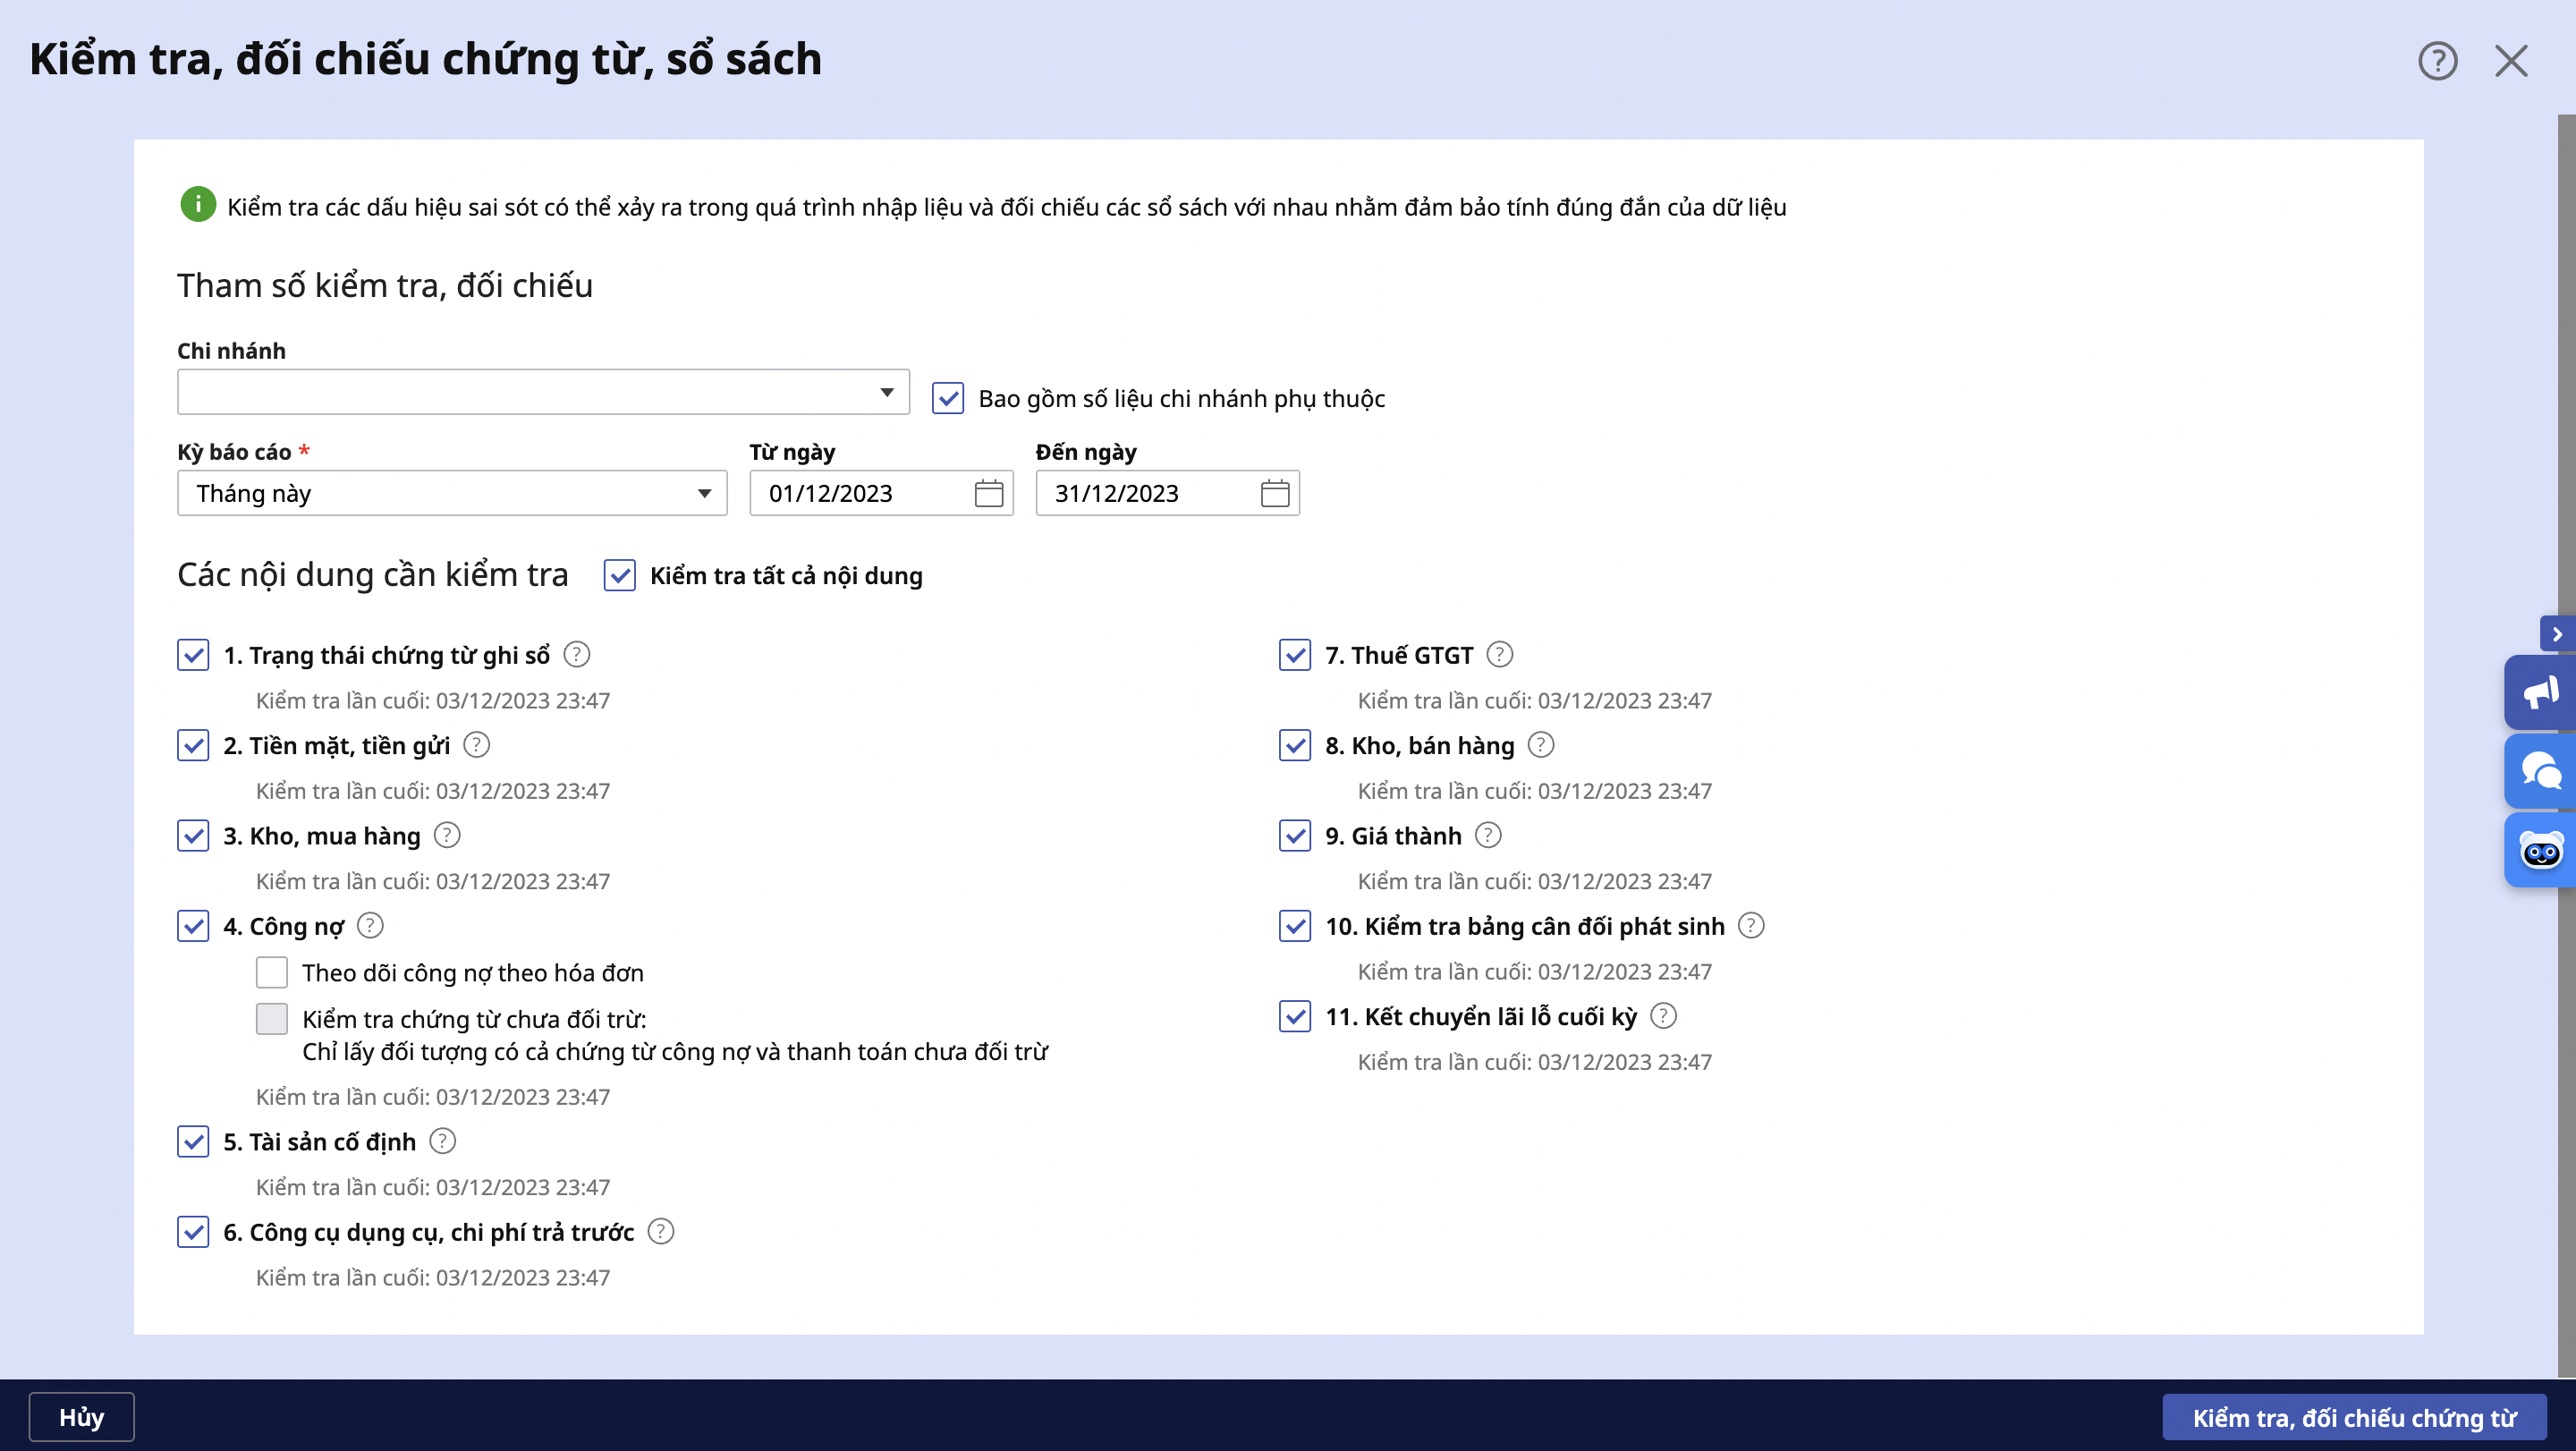Show help for Kết chuyển lãi lỗ cuối kỳ
Viewport: 2576px width, 1451px height.
(x=1663, y=1016)
